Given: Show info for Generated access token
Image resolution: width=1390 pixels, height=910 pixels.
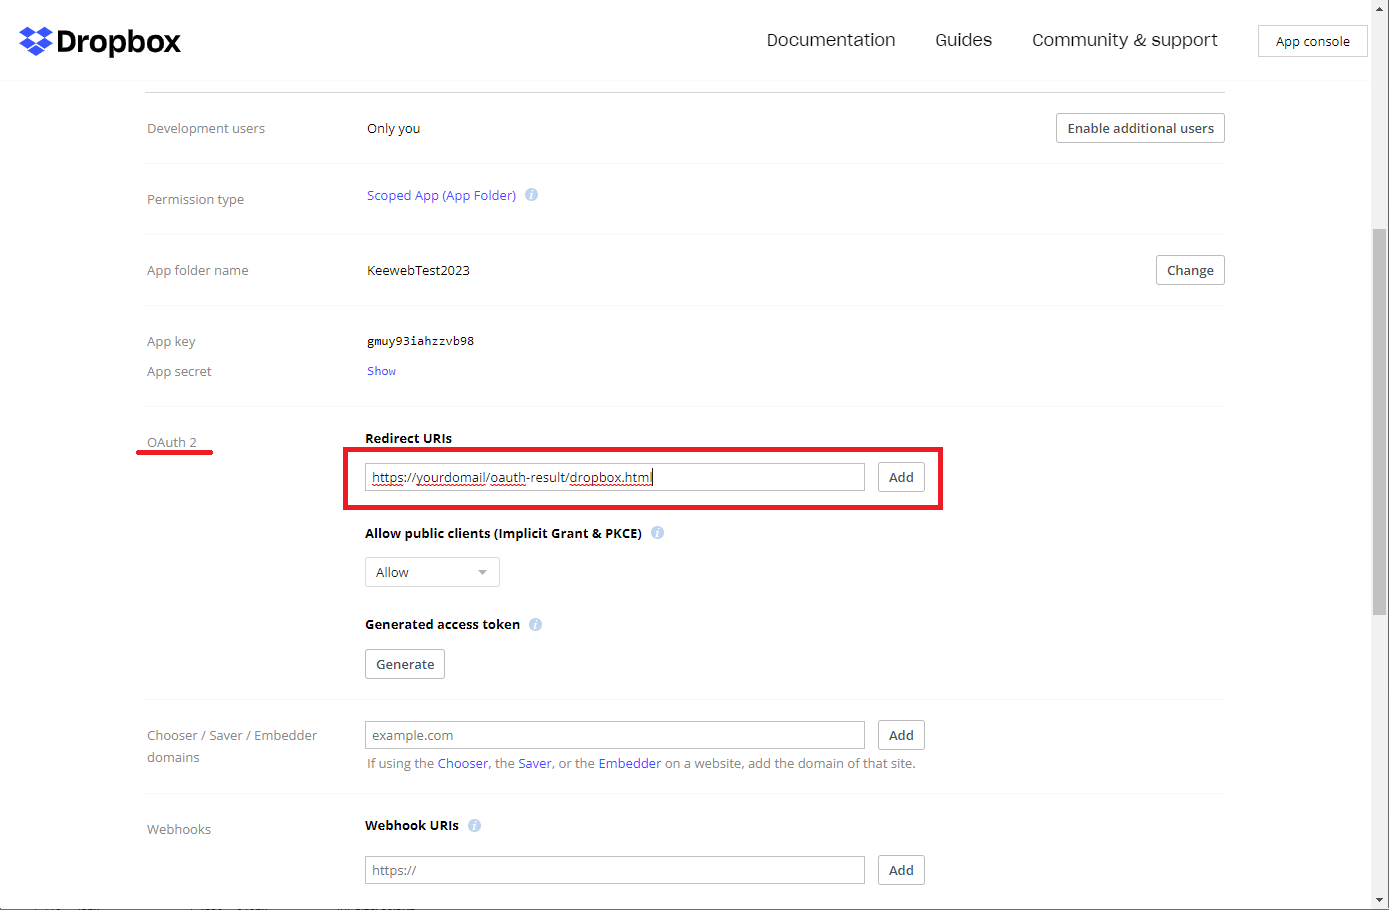Looking at the screenshot, I should 536,625.
